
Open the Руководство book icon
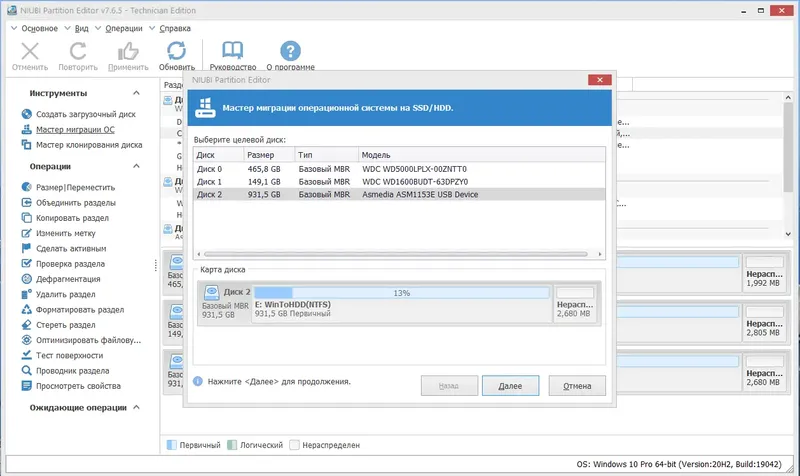(x=233, y=51)
